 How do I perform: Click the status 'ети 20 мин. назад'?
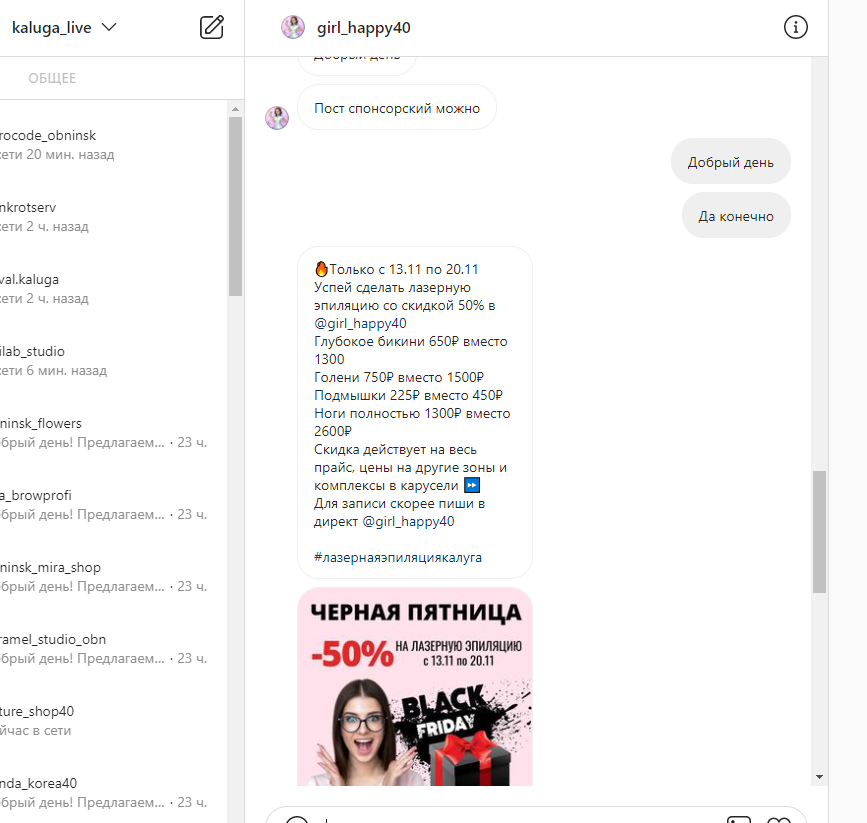tap(56, 154)
